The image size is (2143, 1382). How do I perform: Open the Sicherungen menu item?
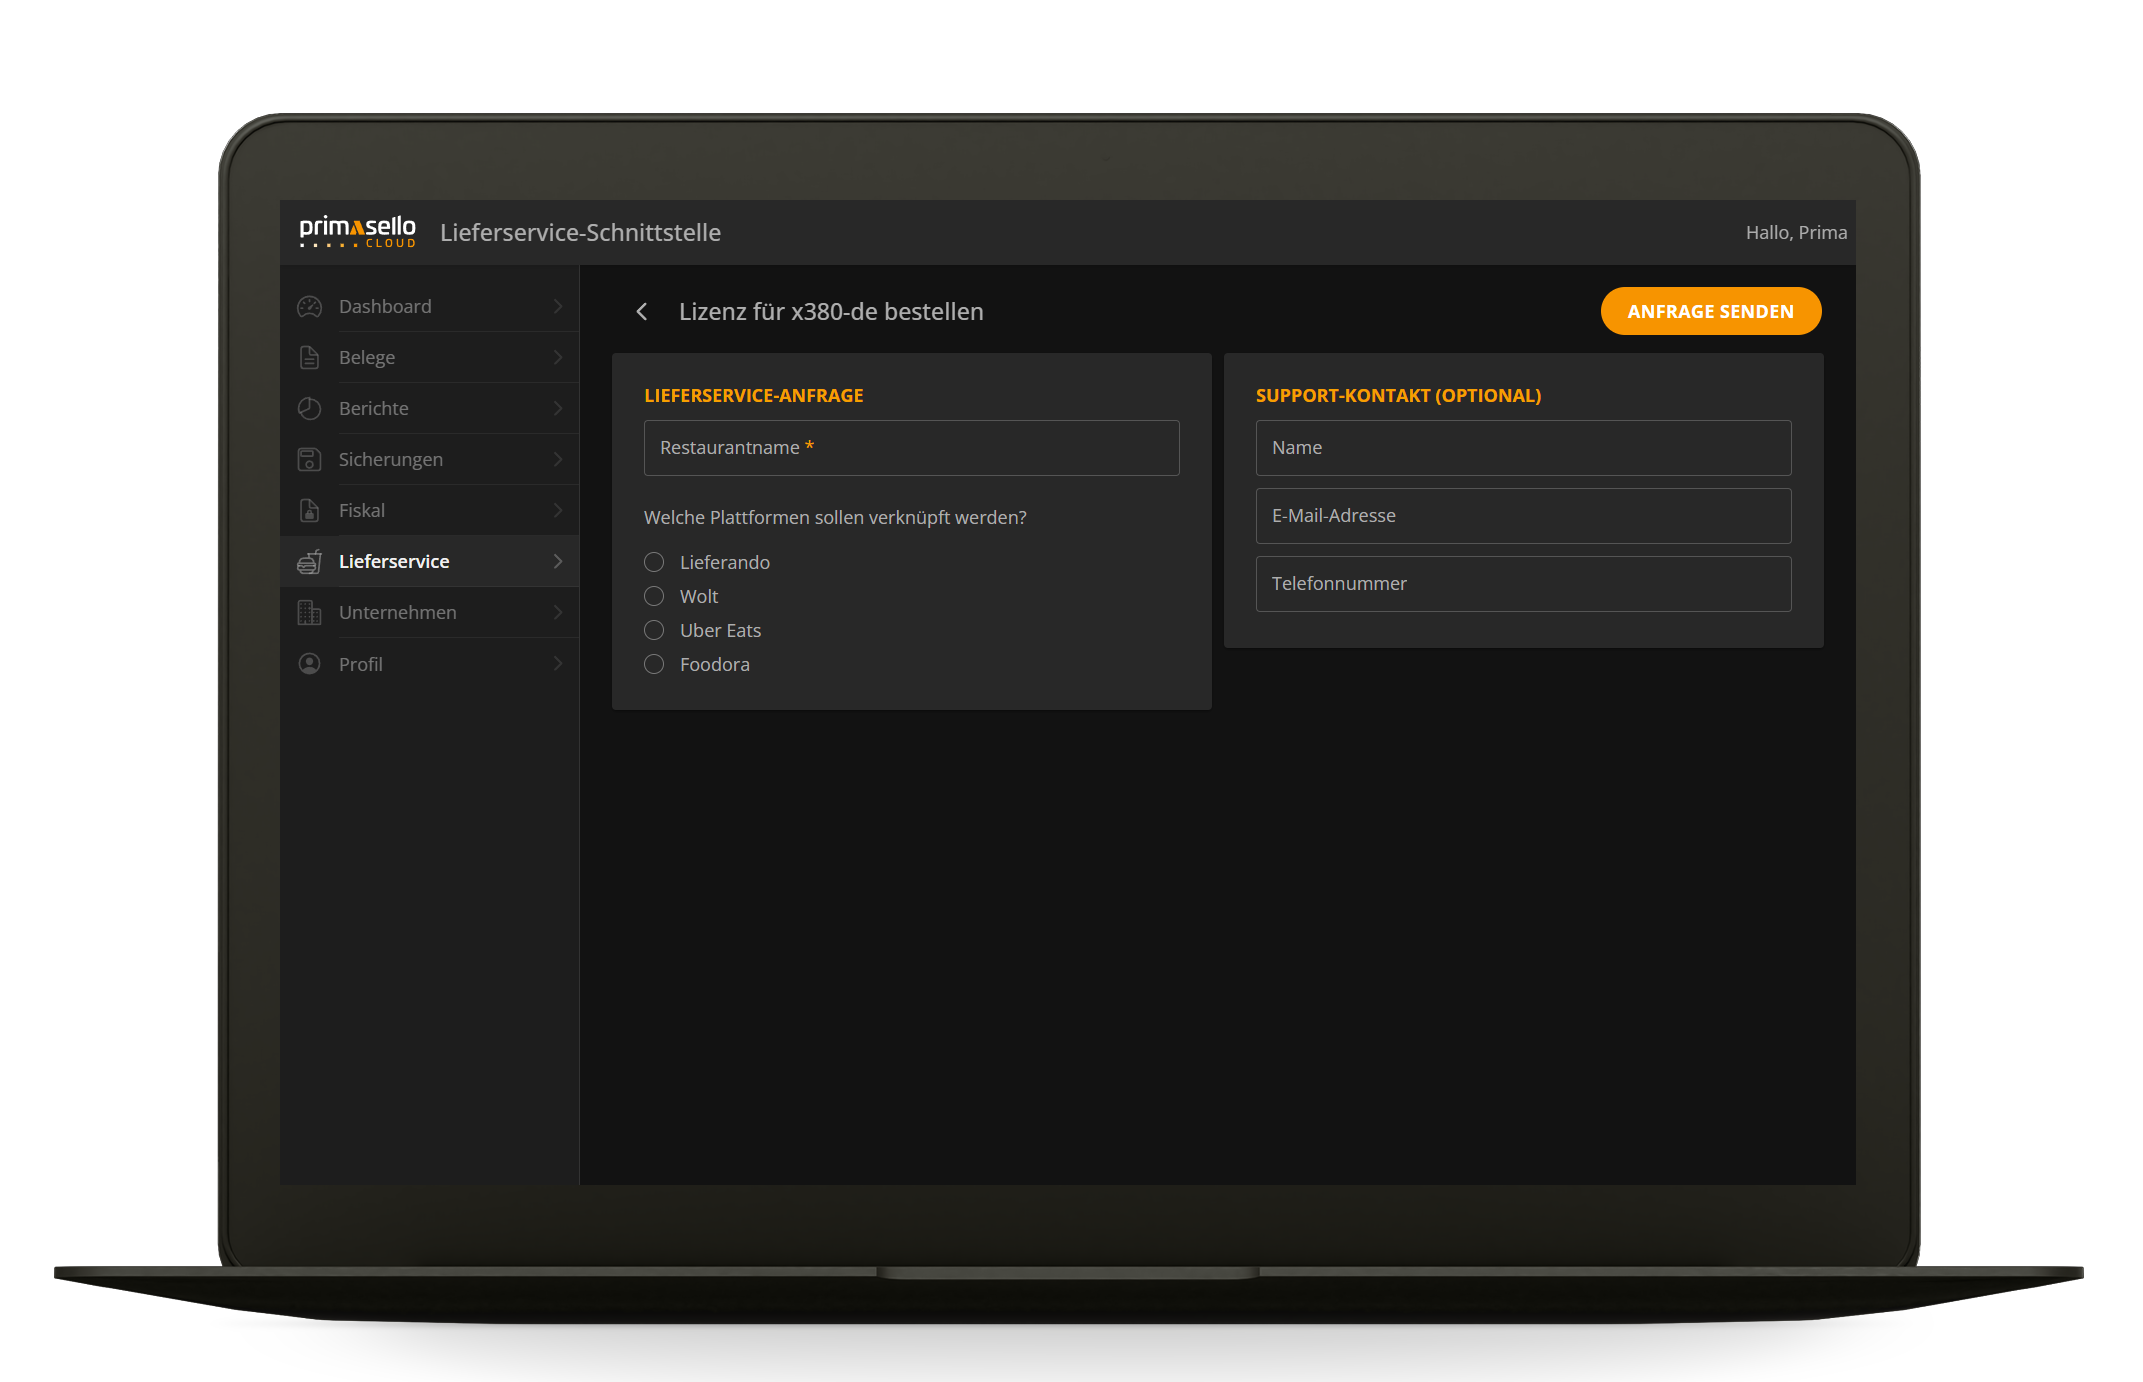point(391,460)
